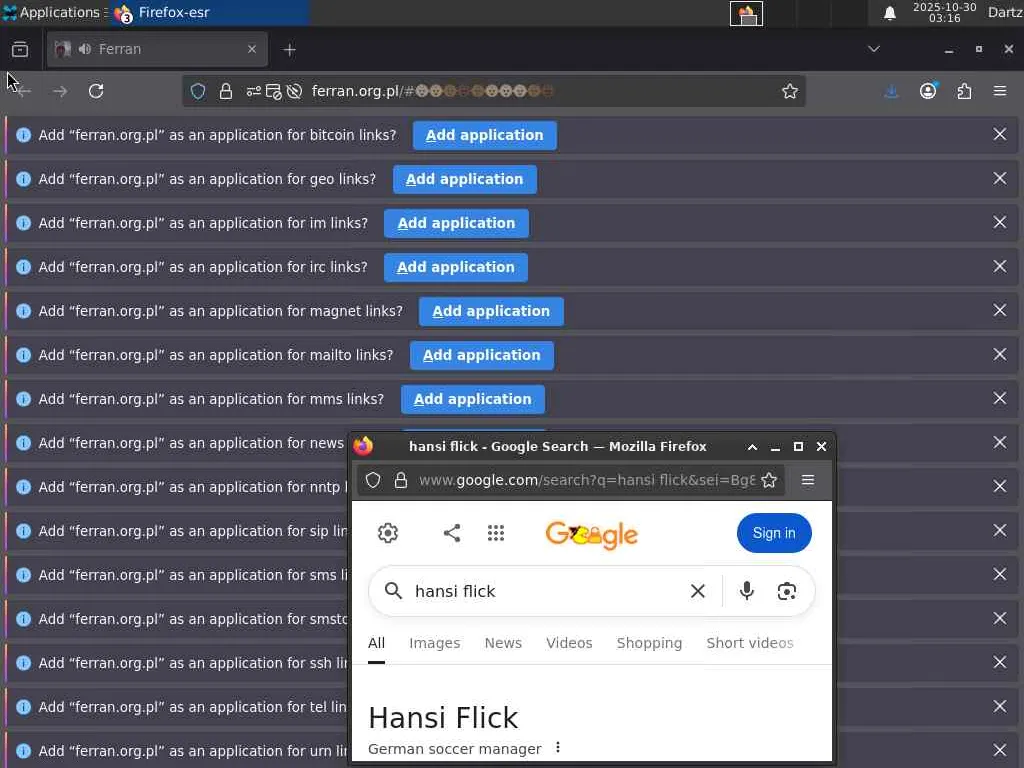
Task: Open tracking protection shield in main address bar
Action: [x=198, y=91]
